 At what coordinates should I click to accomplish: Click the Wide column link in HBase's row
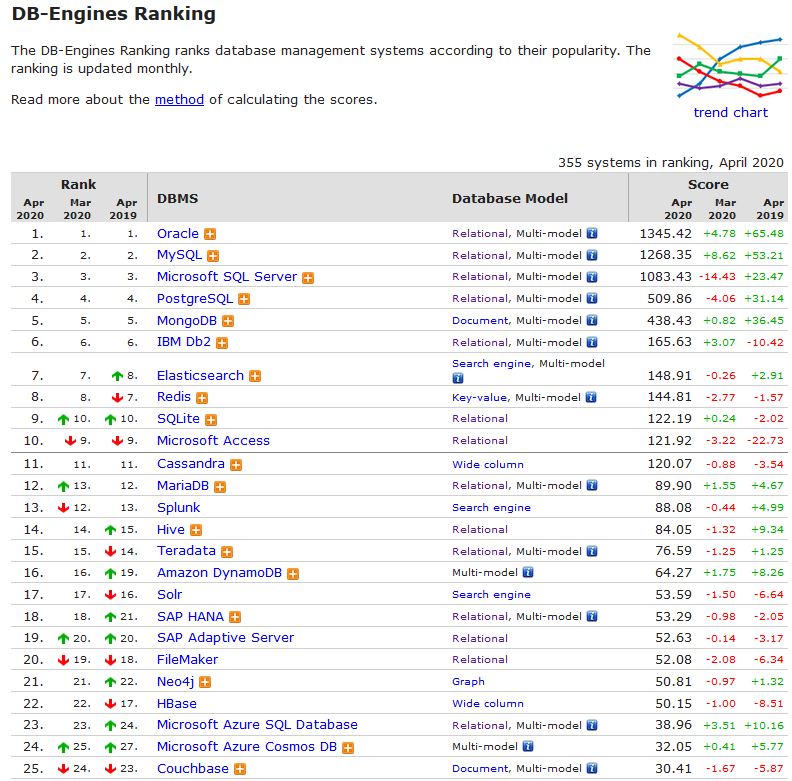coord(488,704)
